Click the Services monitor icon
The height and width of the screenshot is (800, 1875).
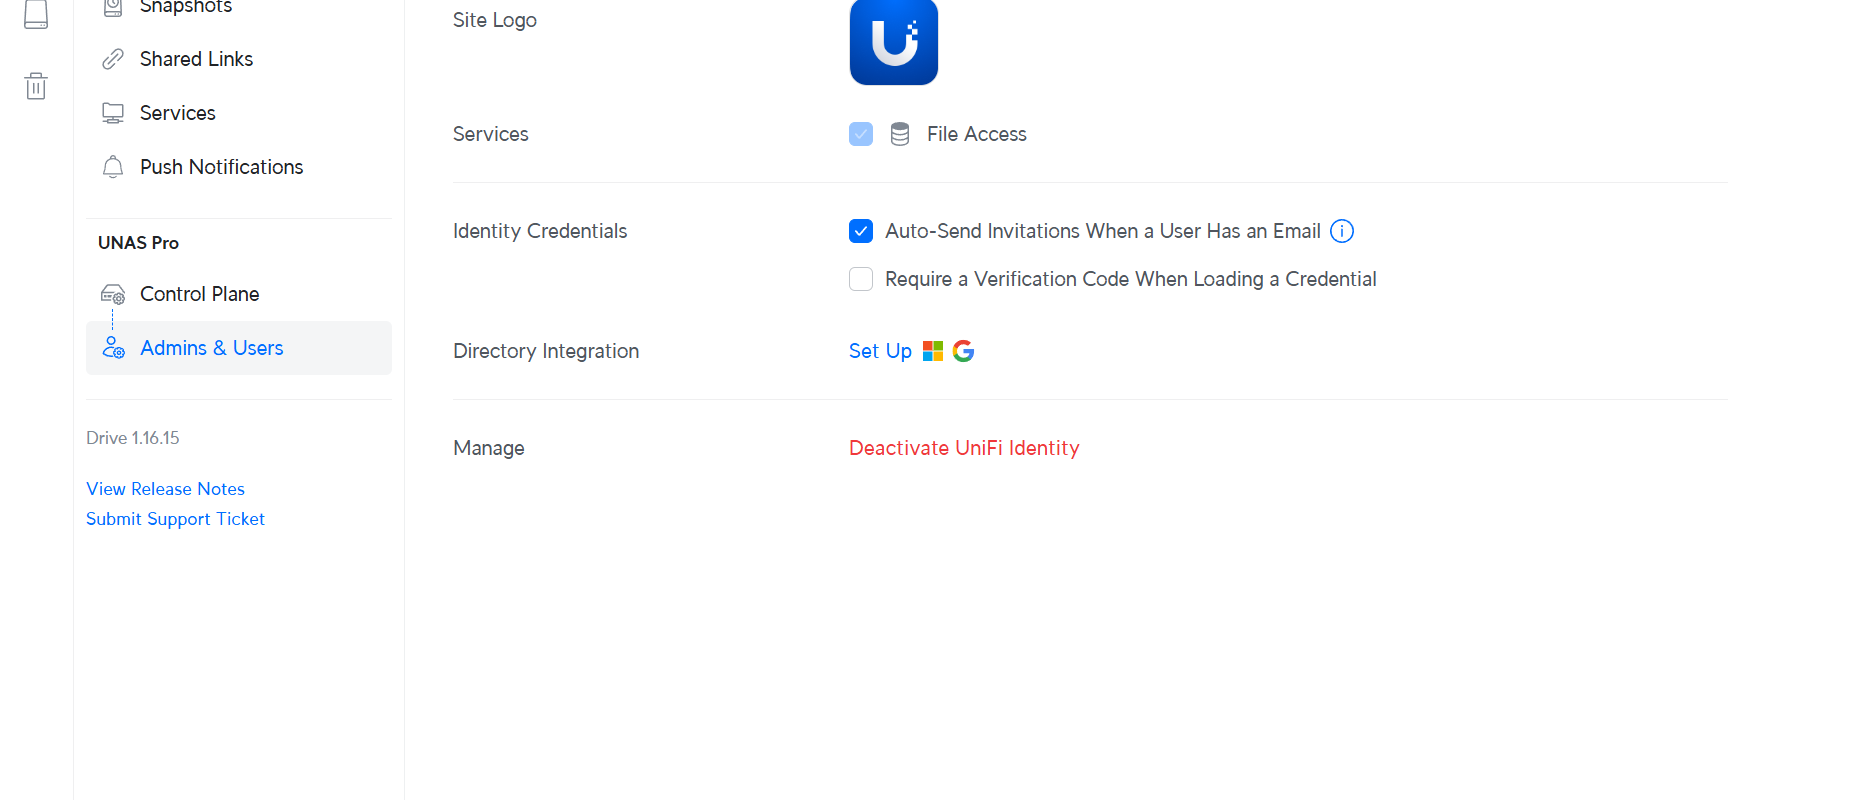(x=113, y=113)
